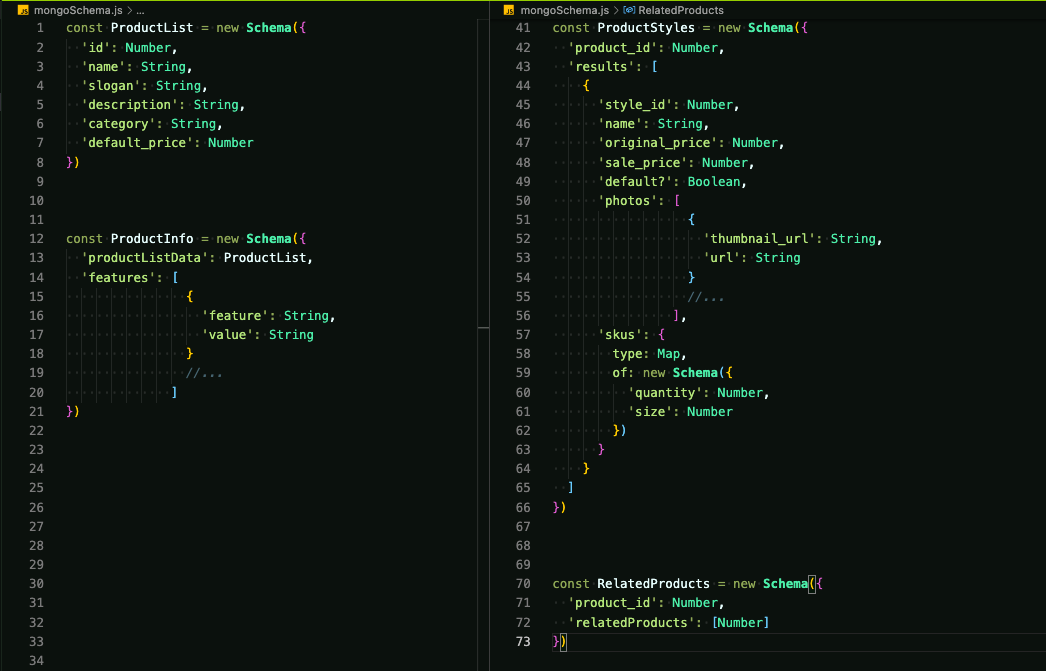Click the ProductStyles identifier on line 41

645,28
